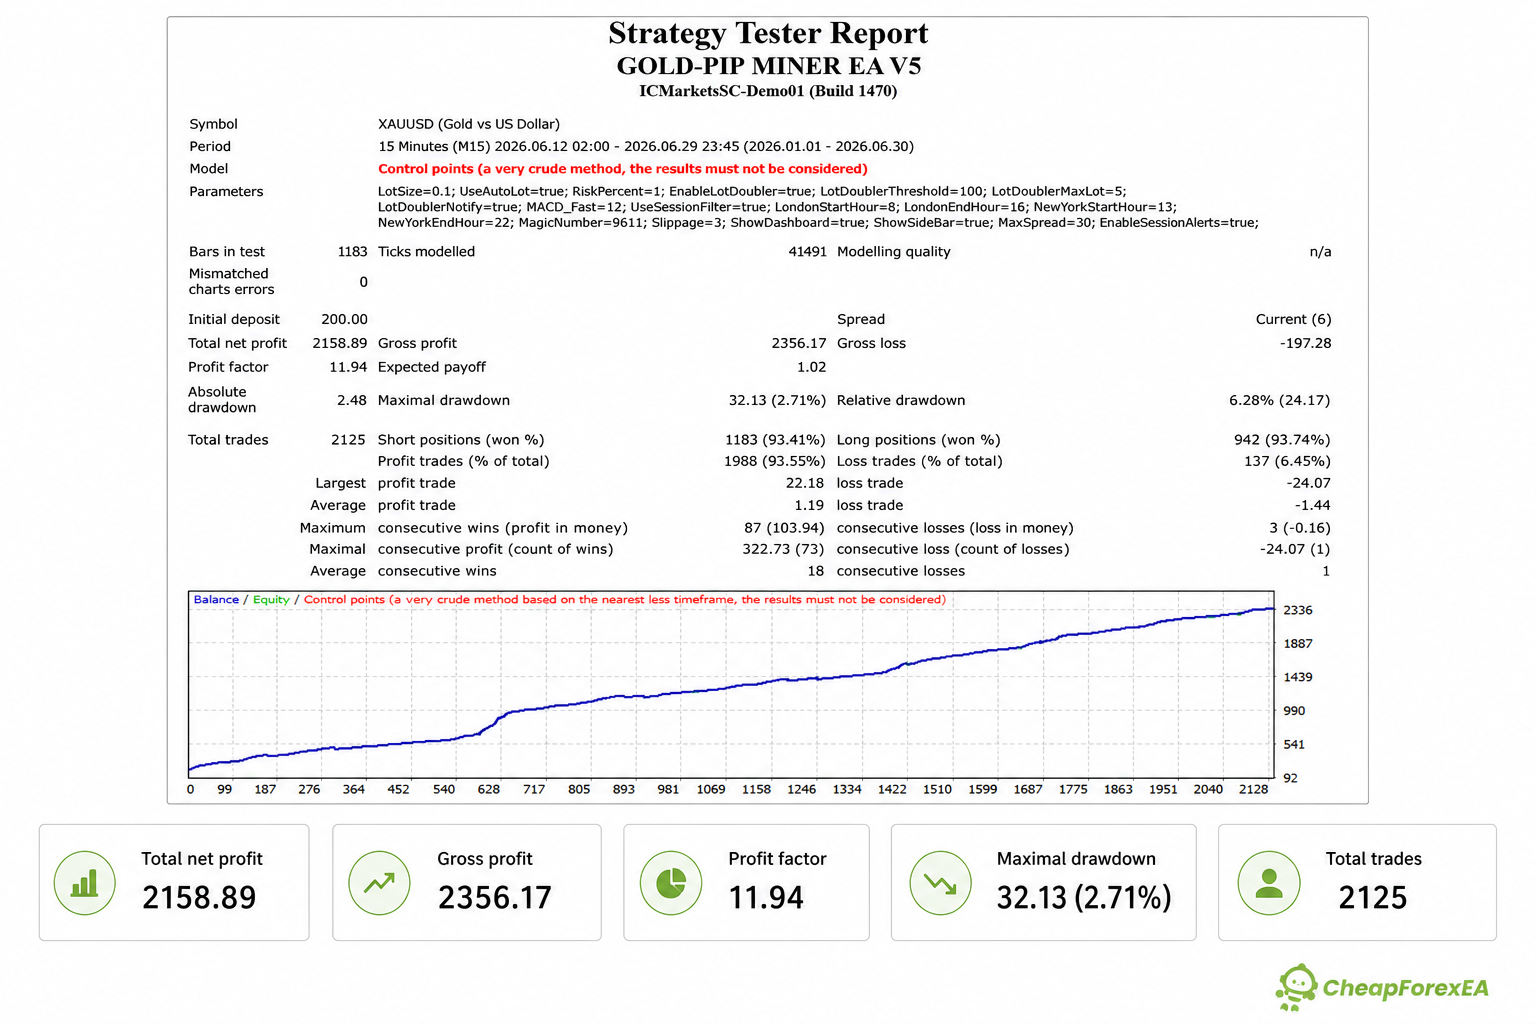Screen dimensions: 1536x1024
Task: Click the rising arrow icon beside Gross profit
Action: tap(379, 883)
